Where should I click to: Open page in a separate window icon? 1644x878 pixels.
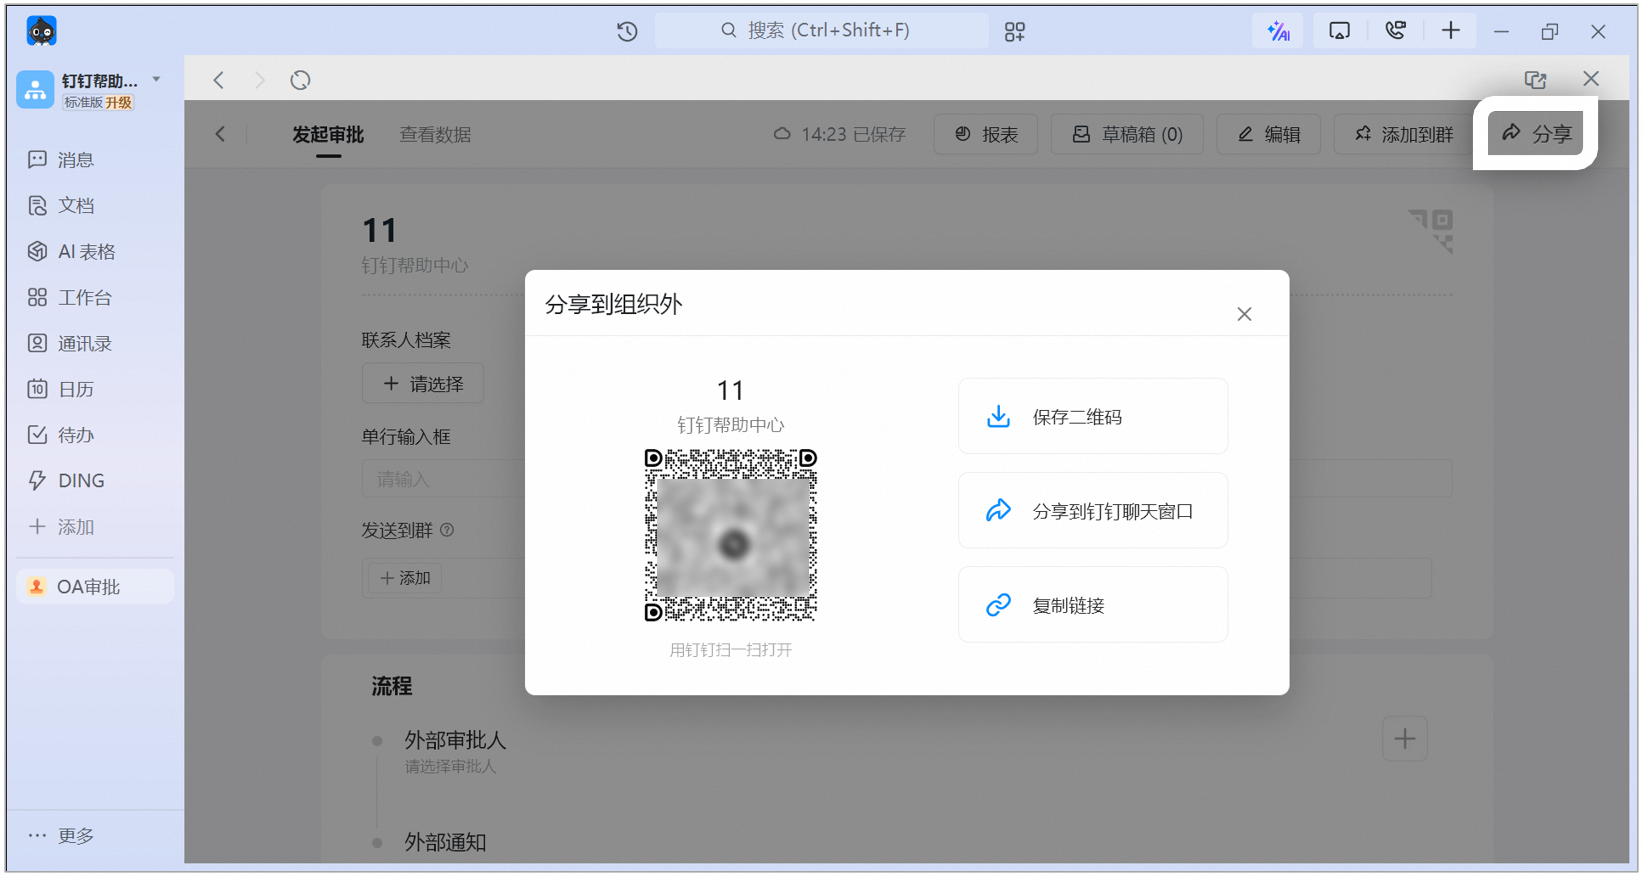click(1535, 79)
